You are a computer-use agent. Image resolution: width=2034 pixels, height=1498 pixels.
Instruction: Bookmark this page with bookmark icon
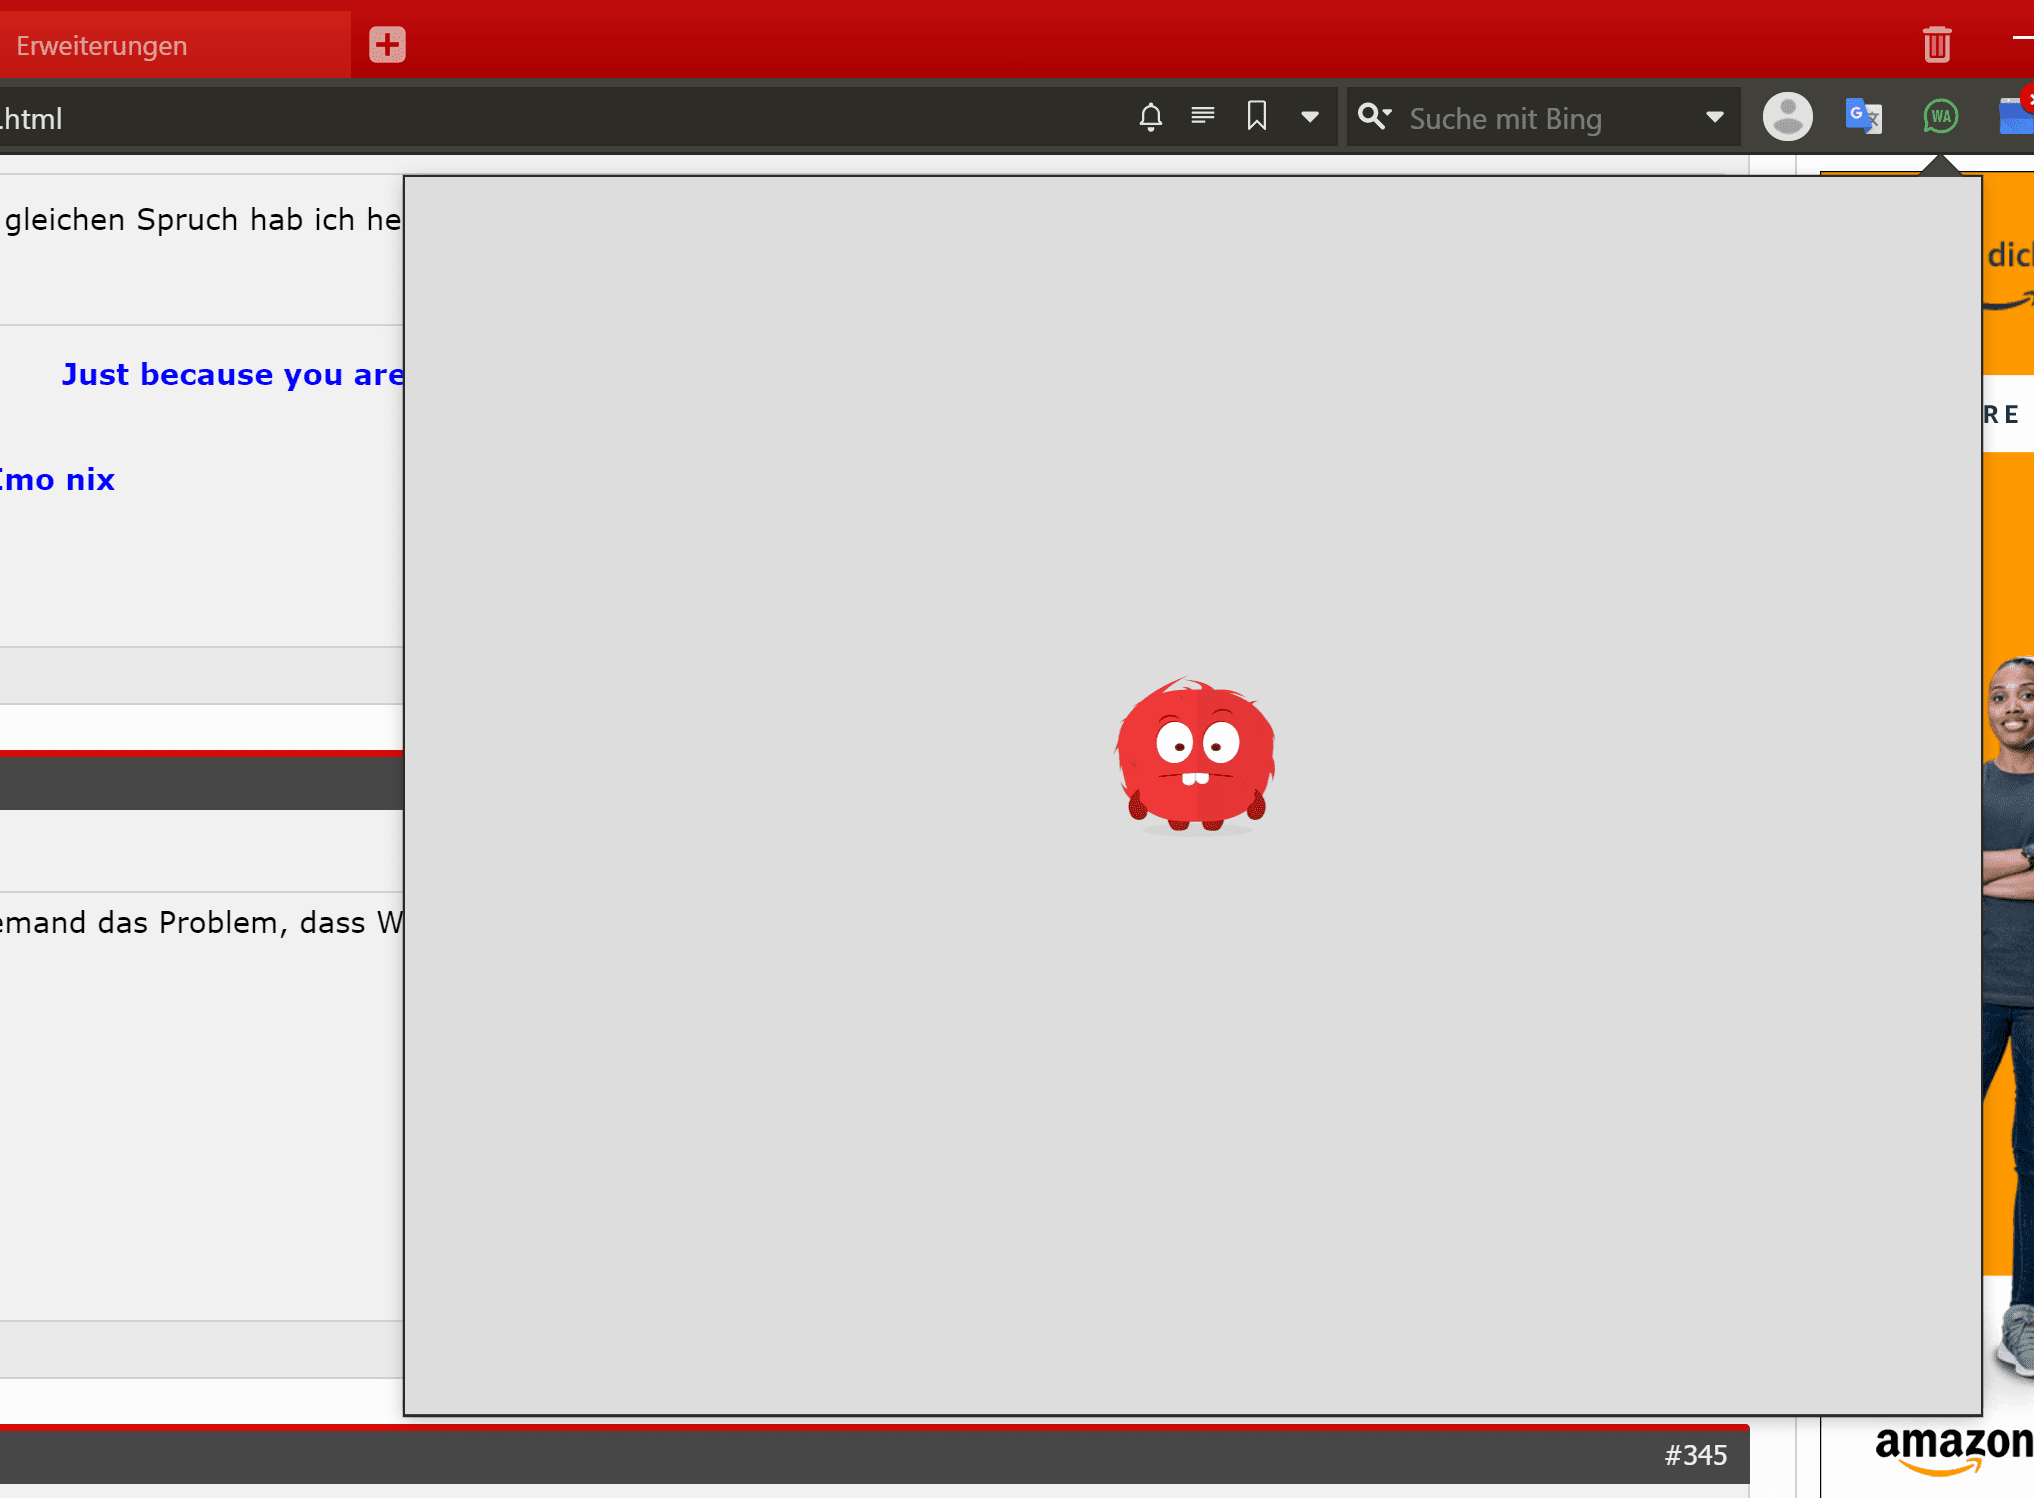(x=1257, y=117)
